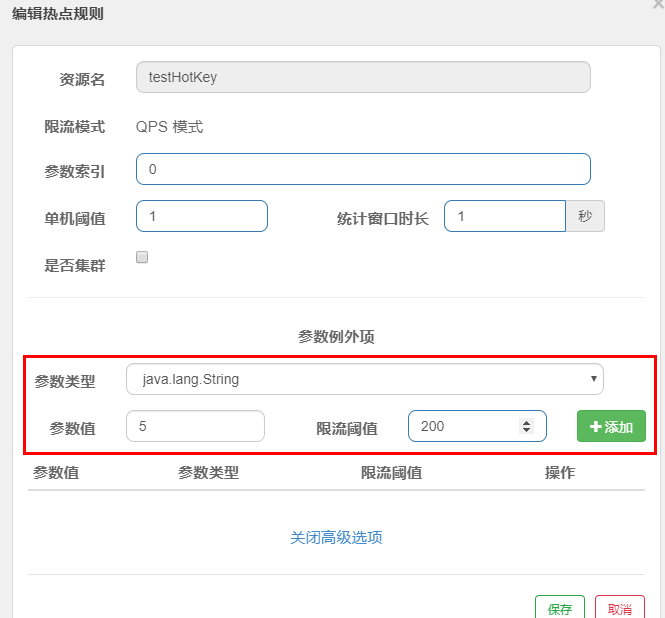Click the 限流阈值 table column header
The height and width of the screenshot is (618, 665).
[x=391, y=473]
